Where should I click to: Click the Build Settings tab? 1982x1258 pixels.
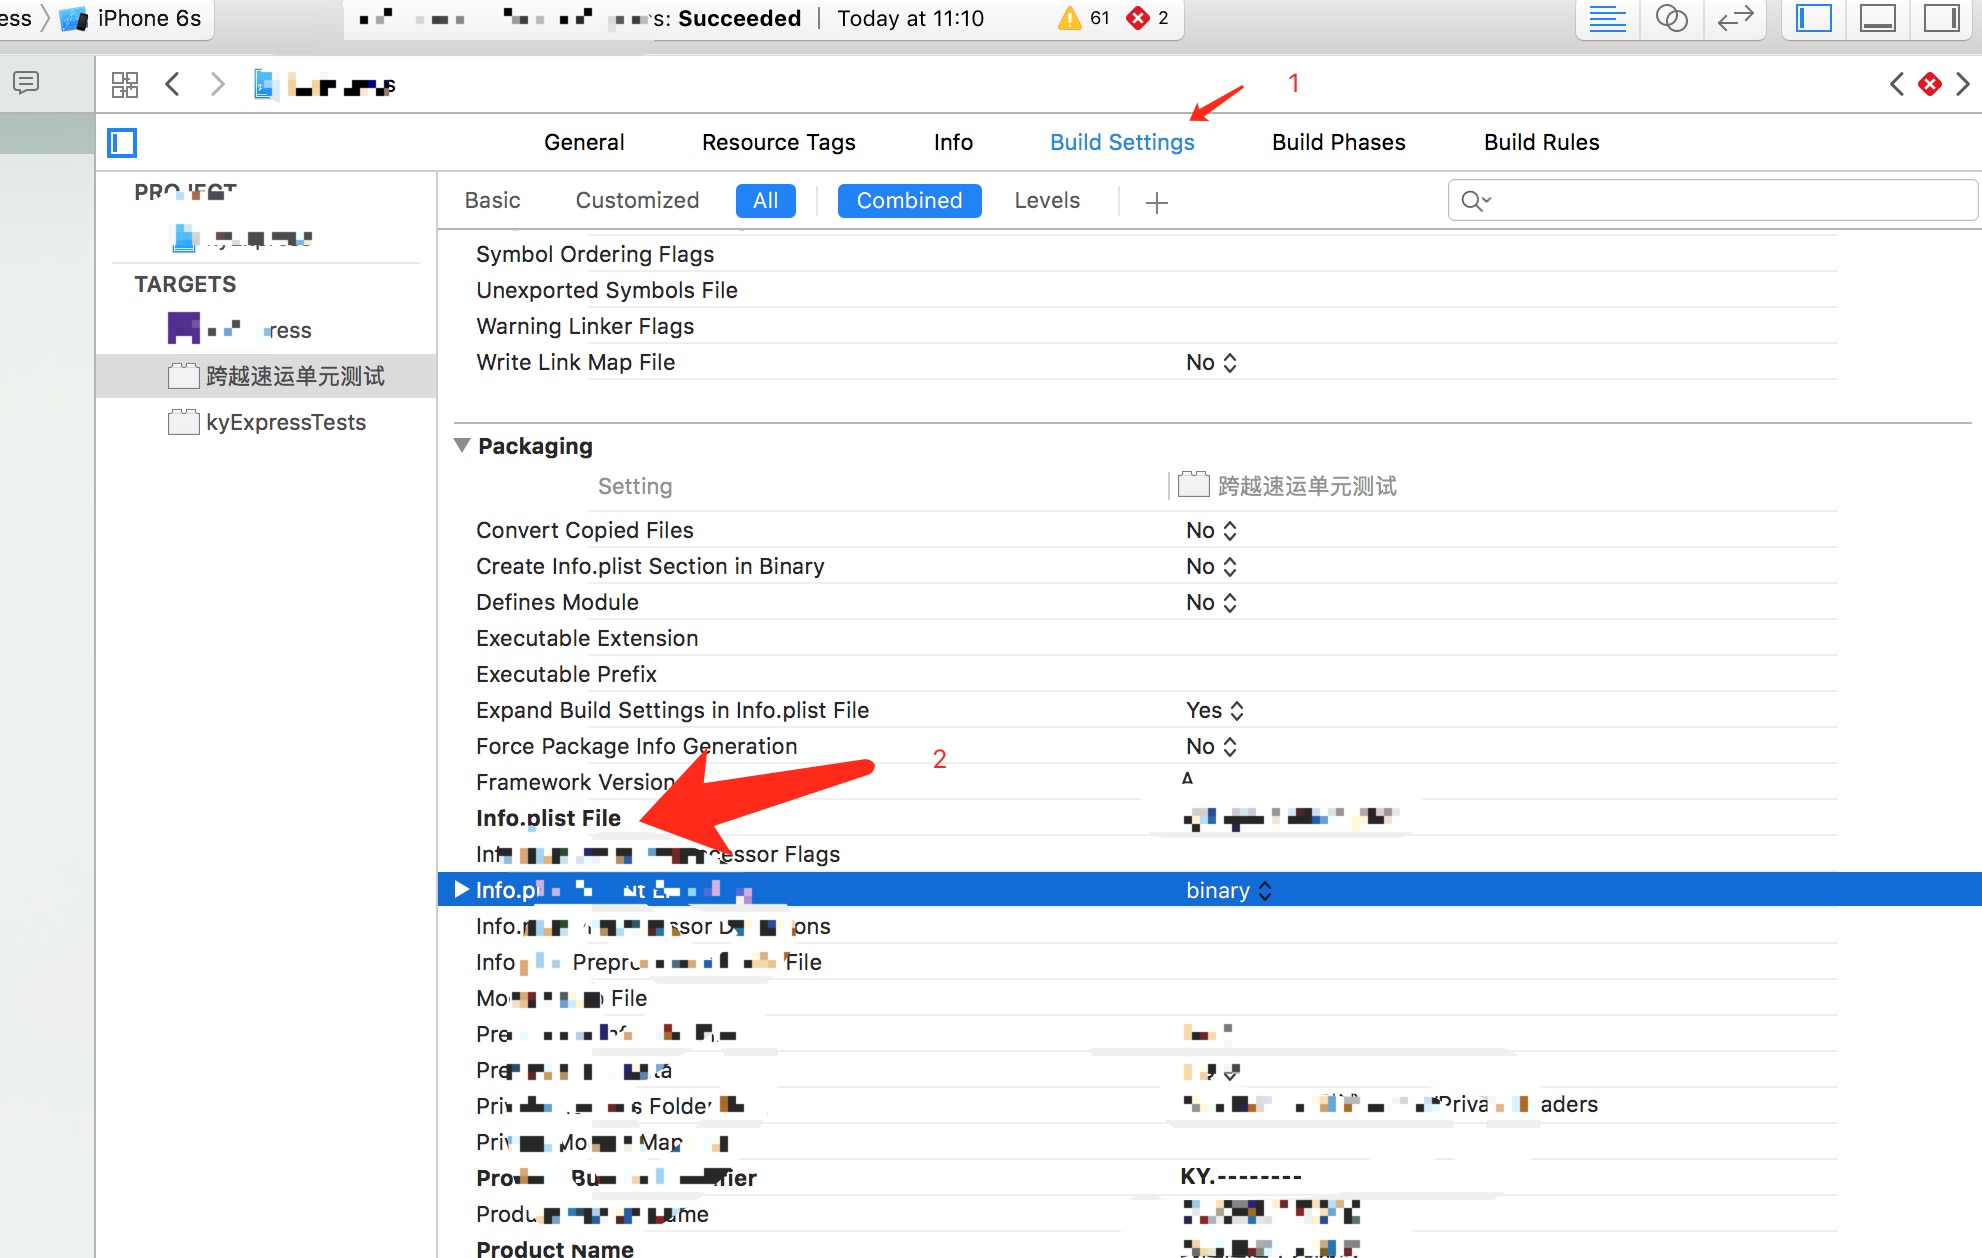(x=1121, y=142)
